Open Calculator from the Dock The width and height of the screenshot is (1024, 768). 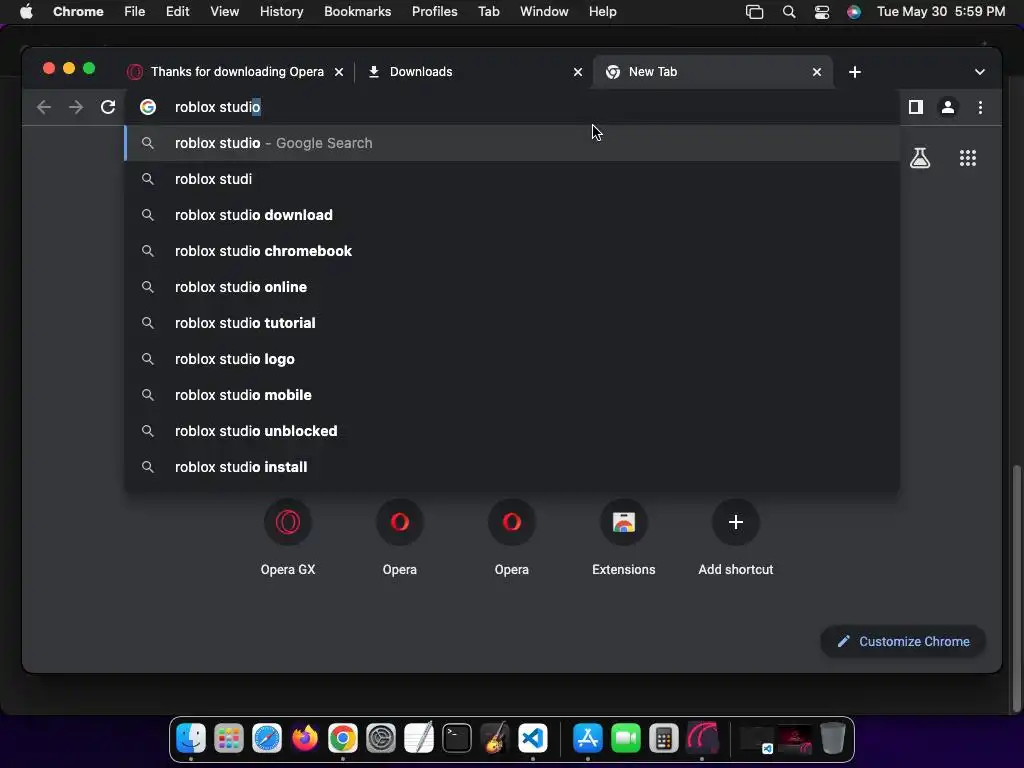click(664, 738)
